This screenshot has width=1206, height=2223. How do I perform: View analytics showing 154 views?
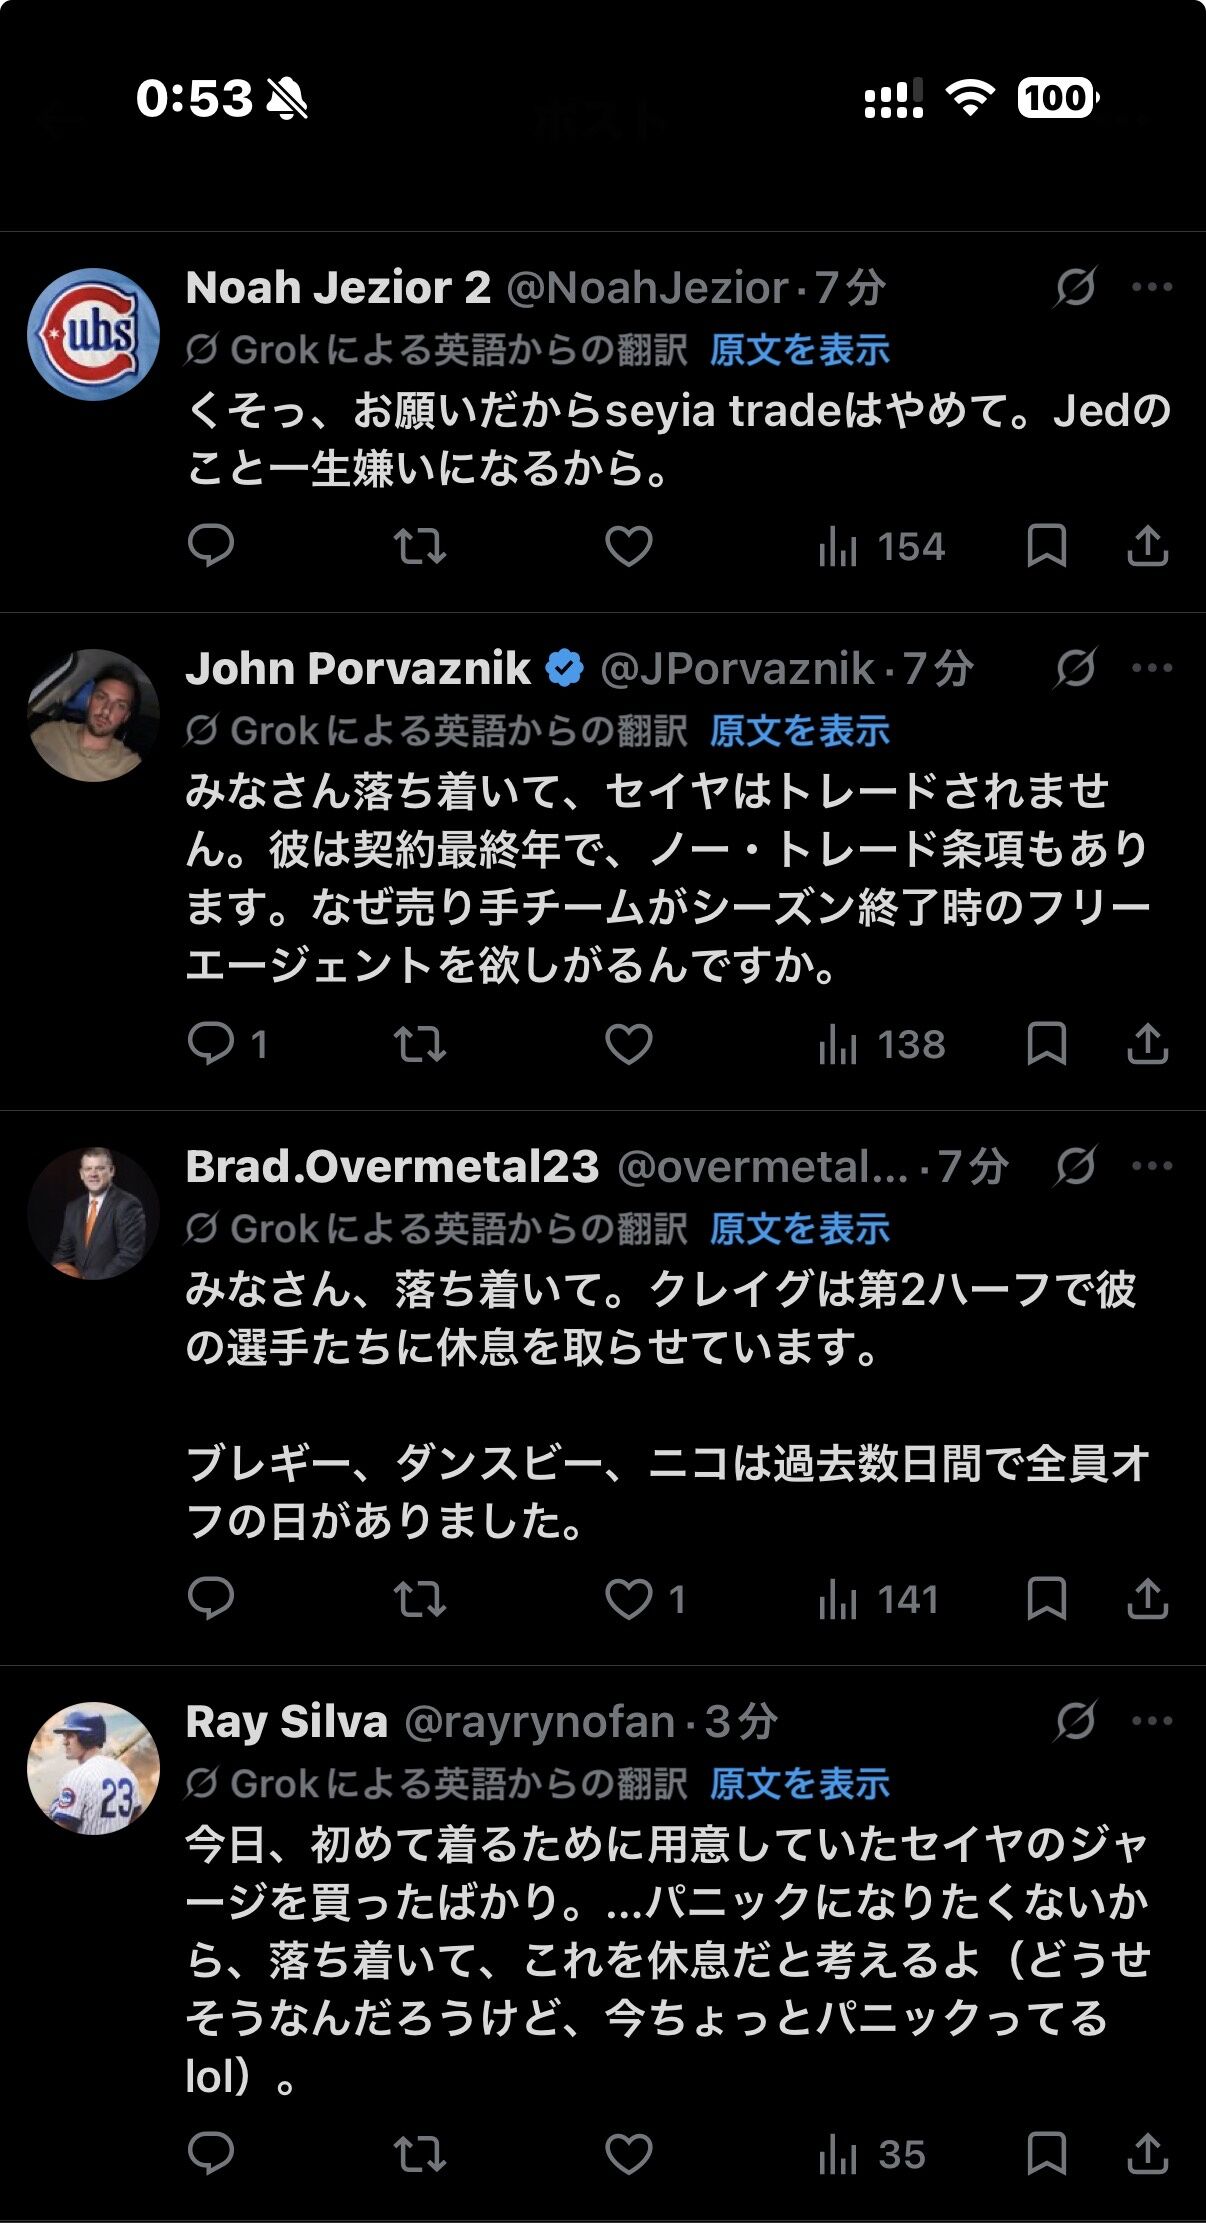(881, 547)
